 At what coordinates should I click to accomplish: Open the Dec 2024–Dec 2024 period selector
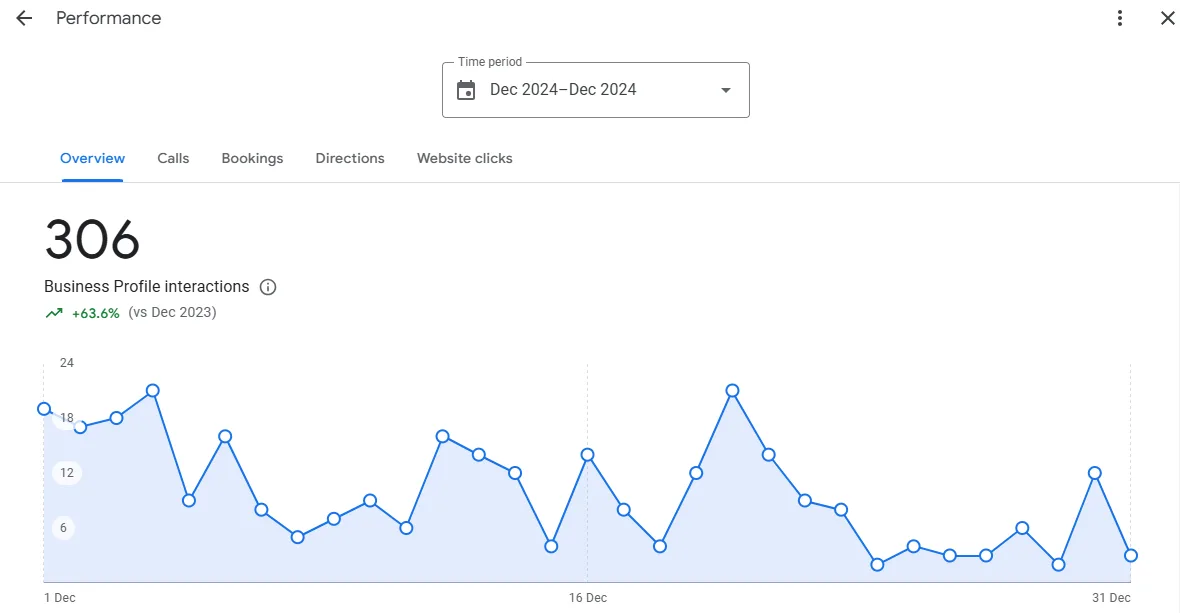pyautogui.click(x=595, y=90)
